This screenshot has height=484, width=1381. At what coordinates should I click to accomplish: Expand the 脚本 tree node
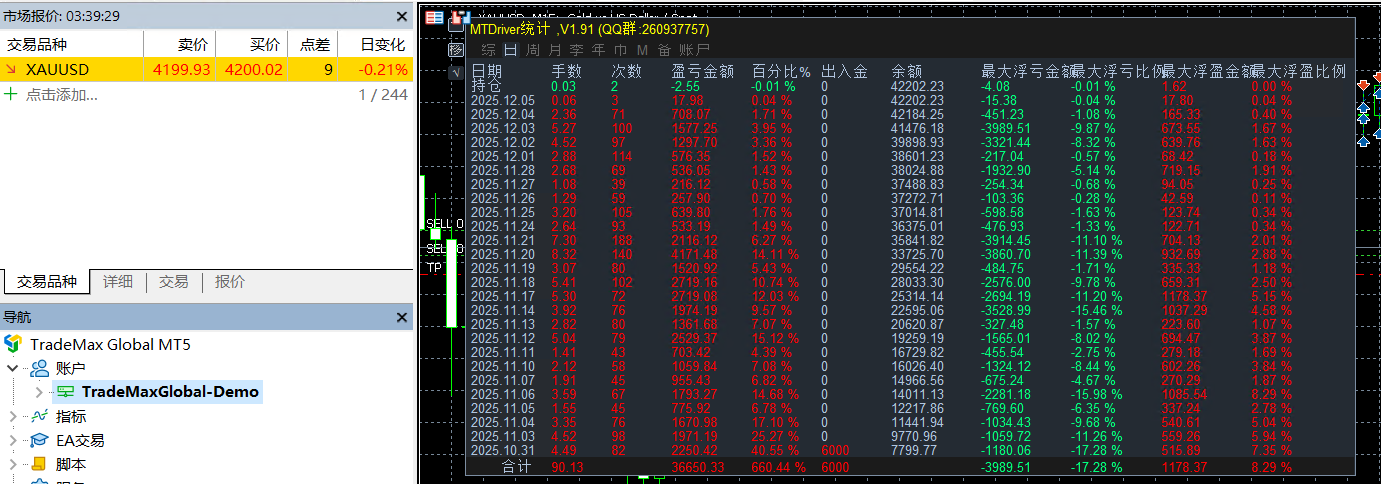point(12,464)
